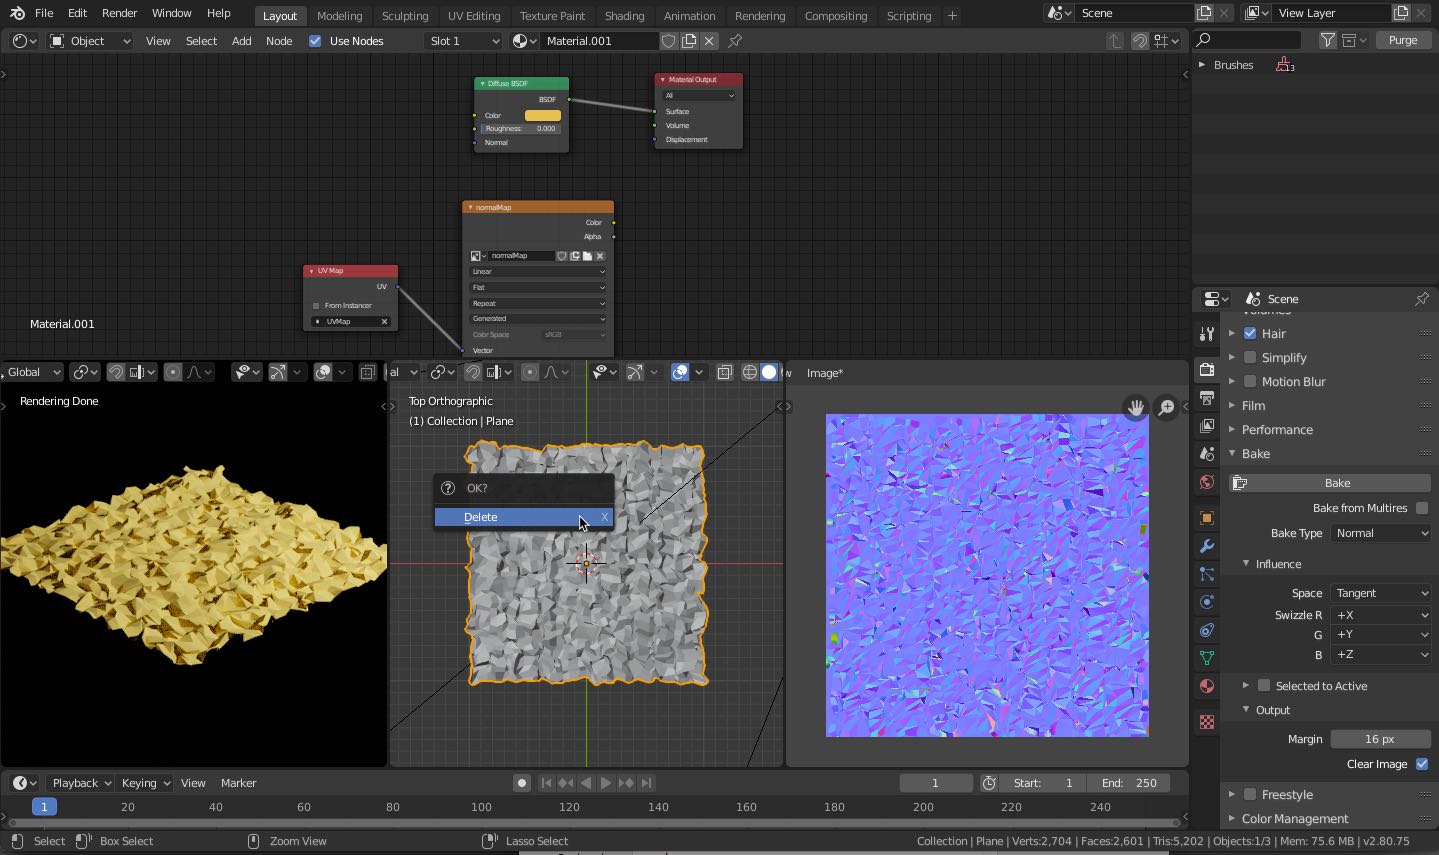
Task: Open the Object Data green triangle icon
Action: 1207,658
